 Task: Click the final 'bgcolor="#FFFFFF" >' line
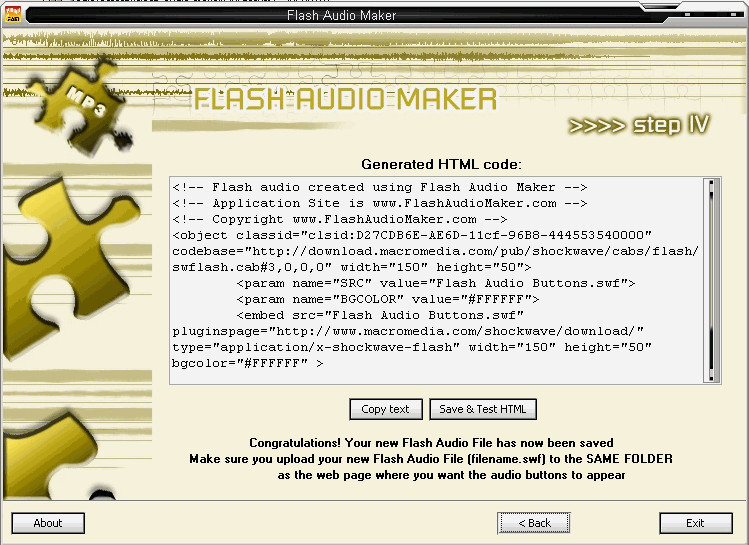coord(247,363)
